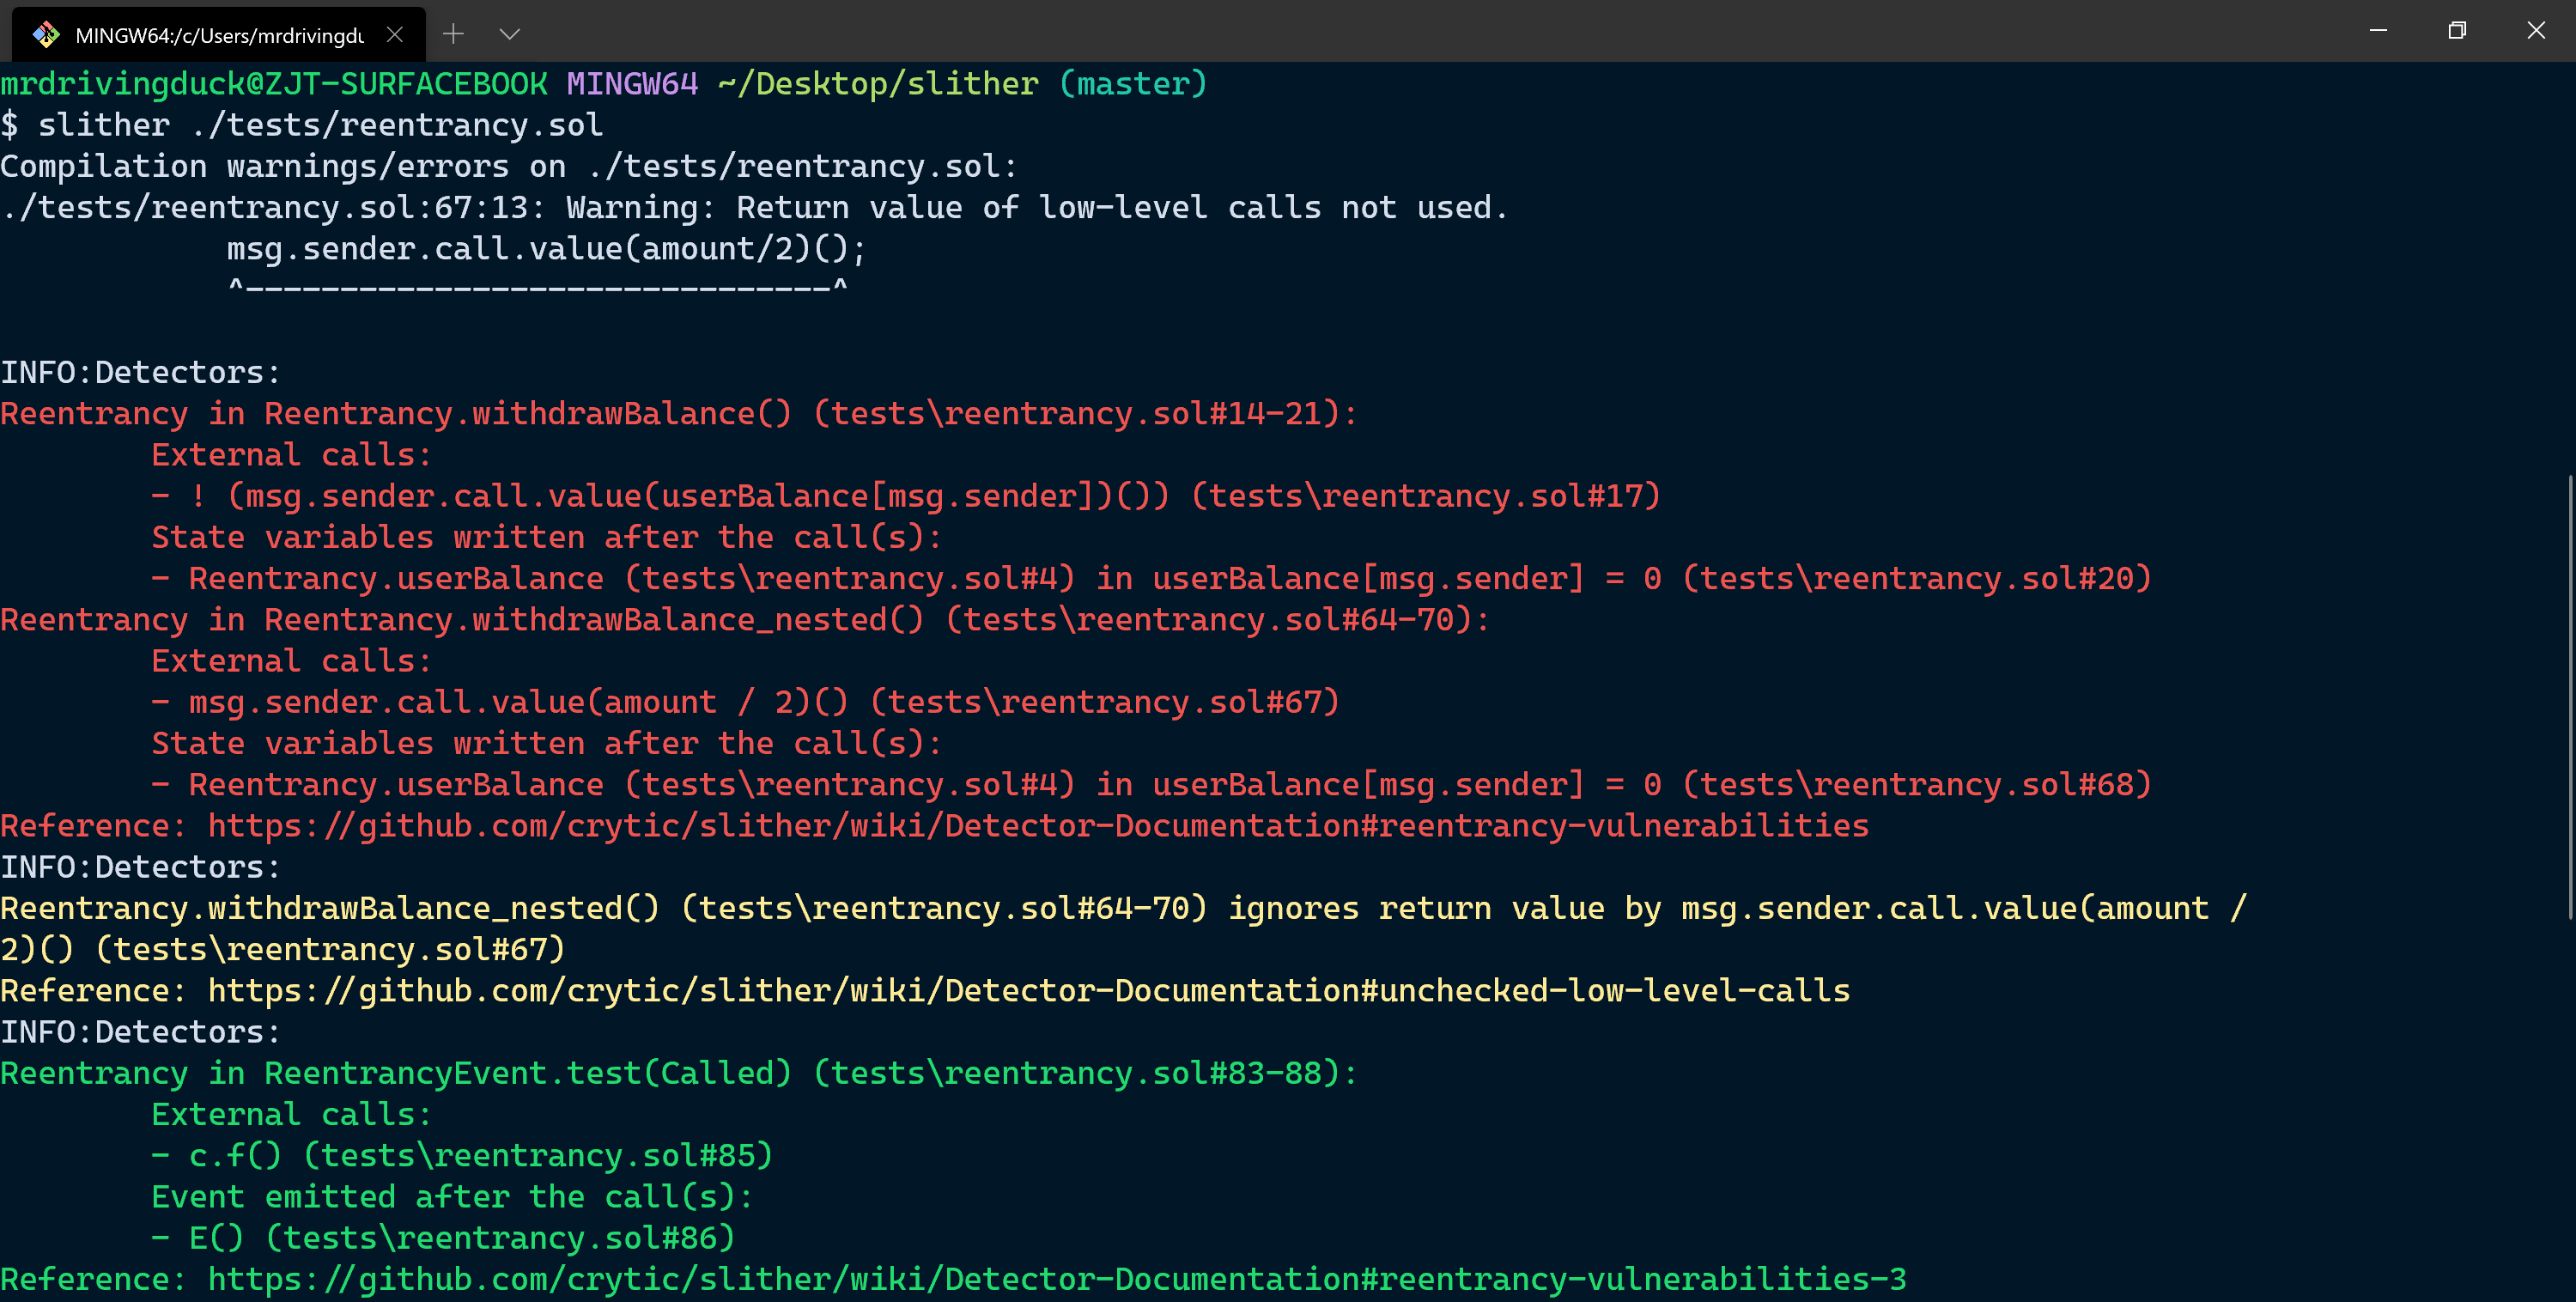Click the green 'External calls:' line
The width and height of the screenshot is (2576, 1302).
(x=291, y=1115)
